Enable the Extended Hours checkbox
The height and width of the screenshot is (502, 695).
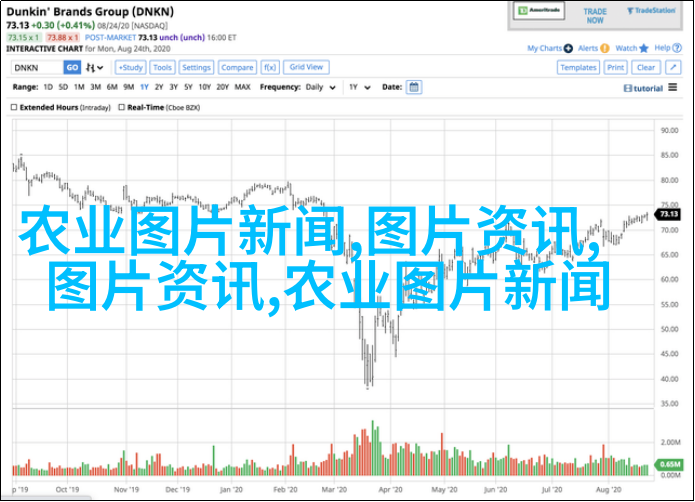click(x=14, y=107)
